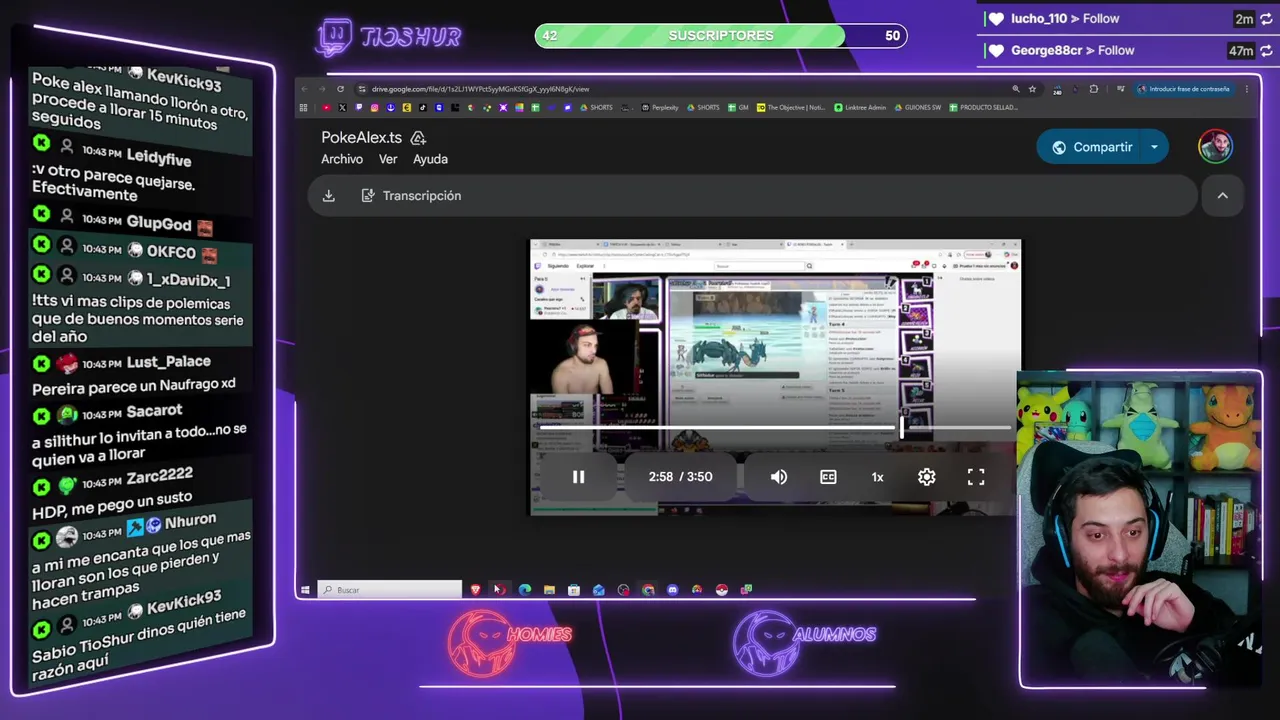Image resolution: width=1280 pixels, height=720 pixels.
Task: Open the GM bookmark
Action: [738, 107]
